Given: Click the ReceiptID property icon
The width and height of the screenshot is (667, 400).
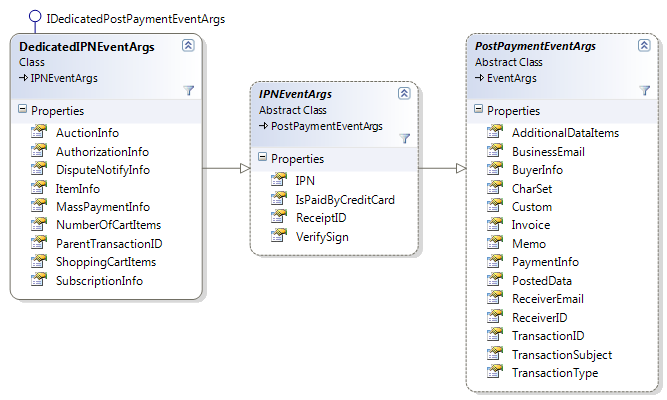Looking at the screenshot, I should click(279, 217).
